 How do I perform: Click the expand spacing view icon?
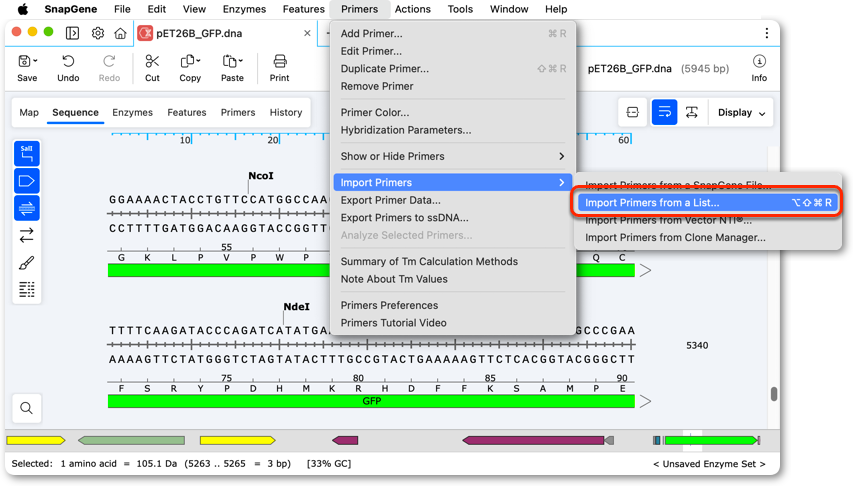[691, 112]
